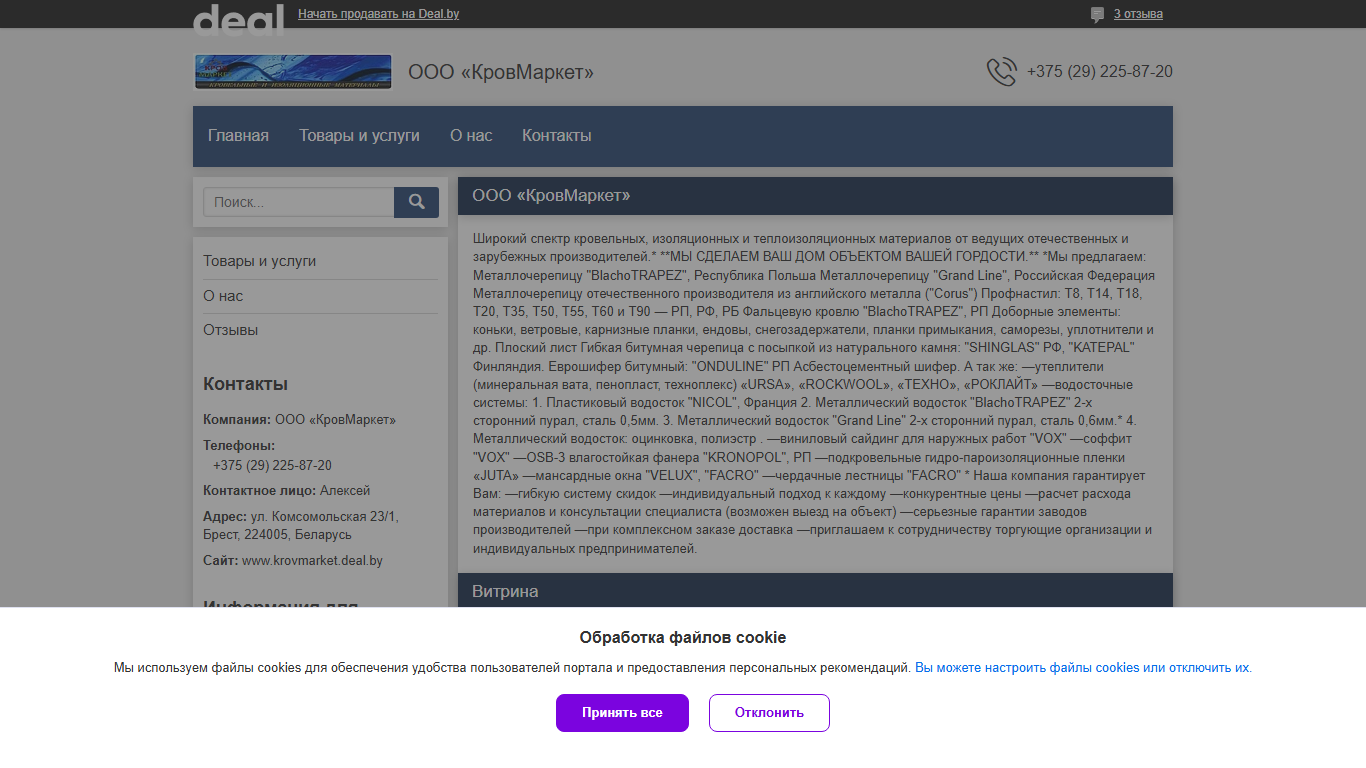
Task: Click the header phone number +375 (29) 225-87-20
Action: [x=1100, y=72]
